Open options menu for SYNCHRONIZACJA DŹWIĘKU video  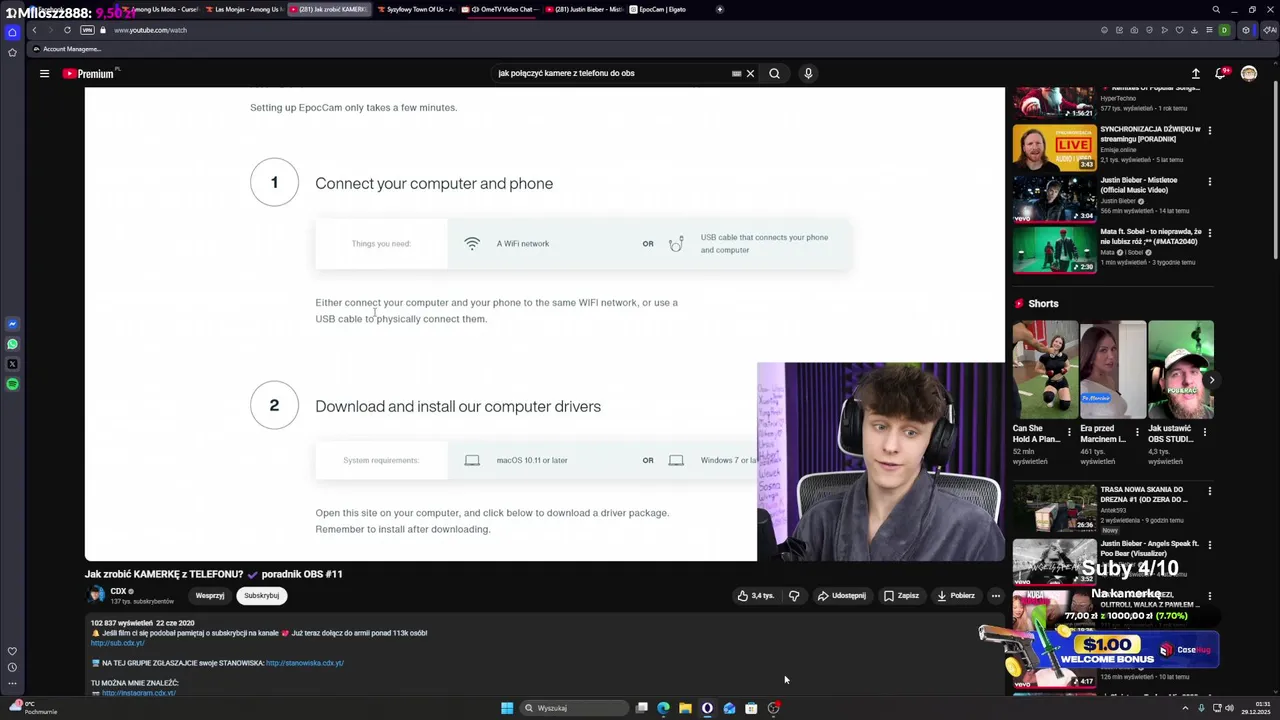point(1210,131)
